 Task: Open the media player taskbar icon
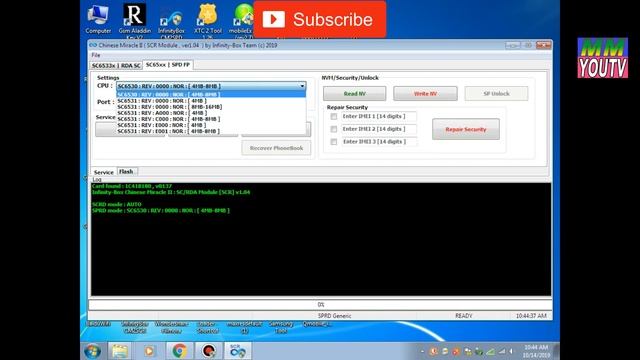pos(149,351)
